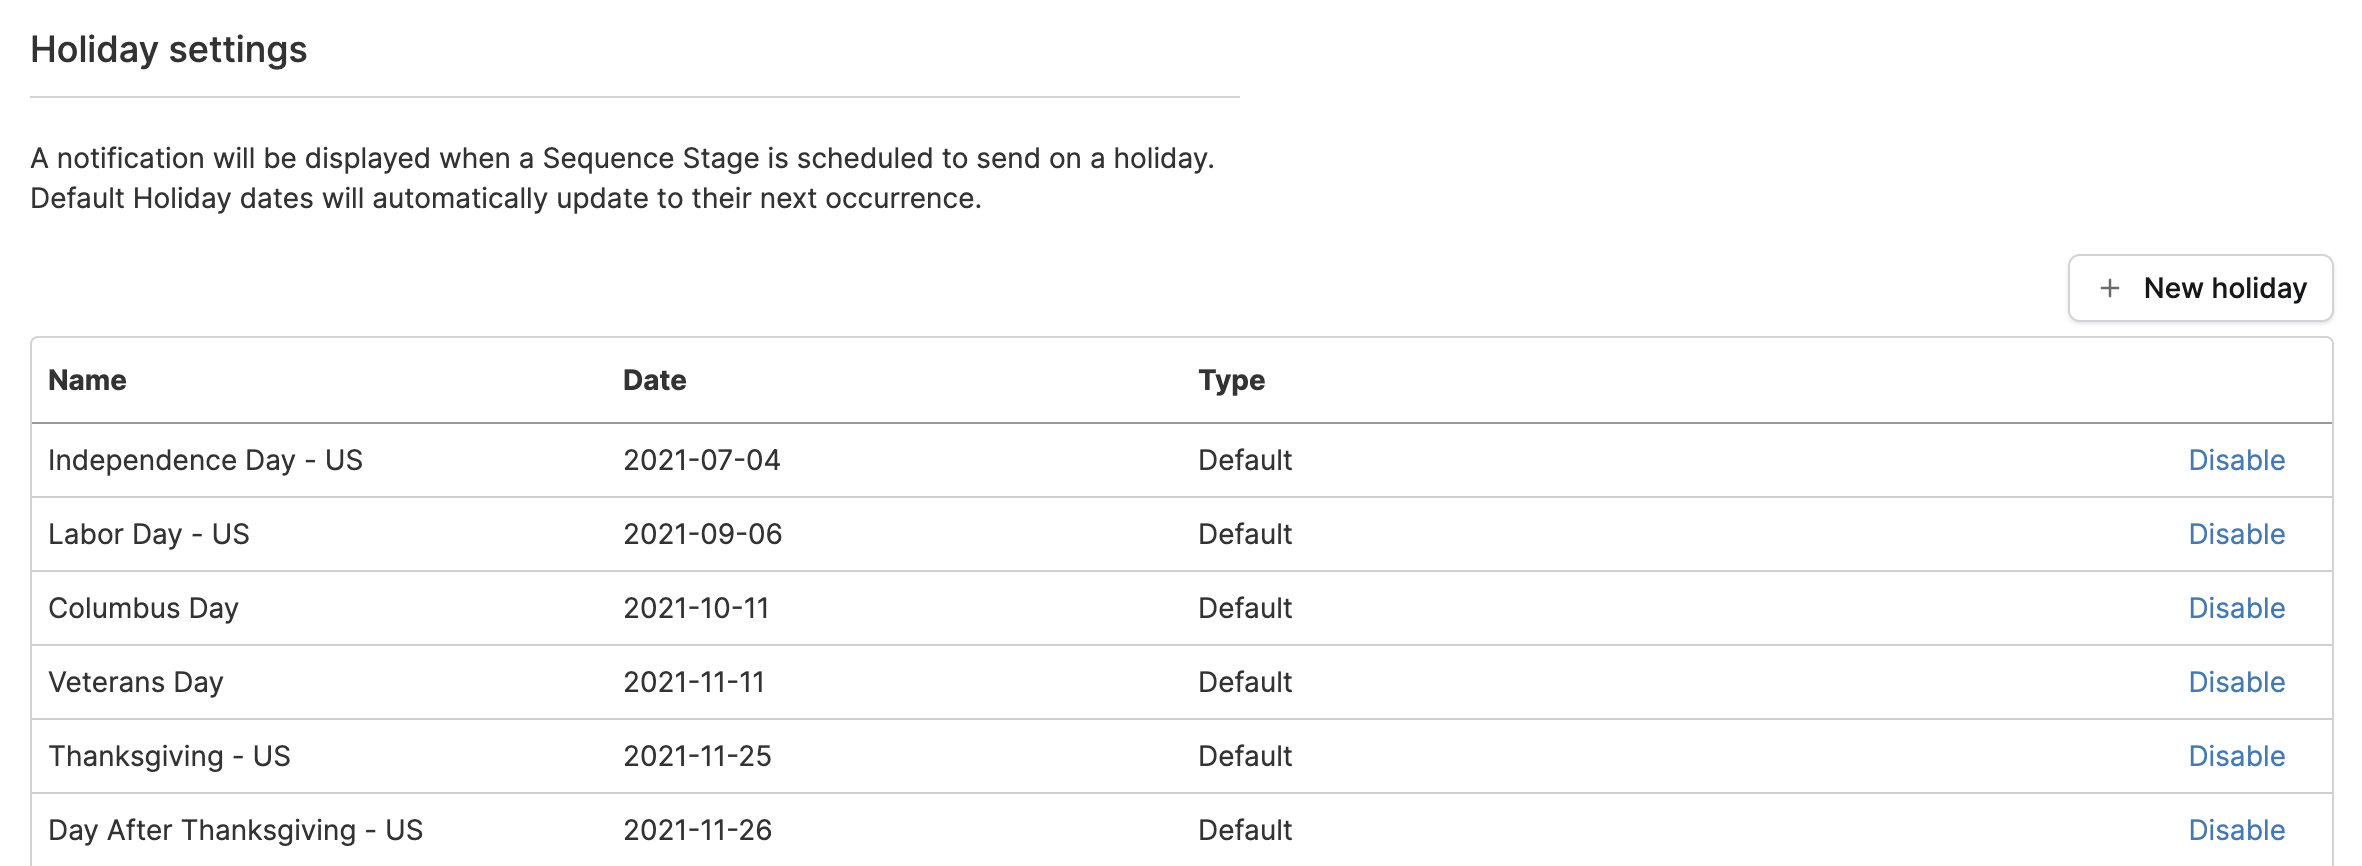Disable Labor Day - US holiday

click(2236, 534)
